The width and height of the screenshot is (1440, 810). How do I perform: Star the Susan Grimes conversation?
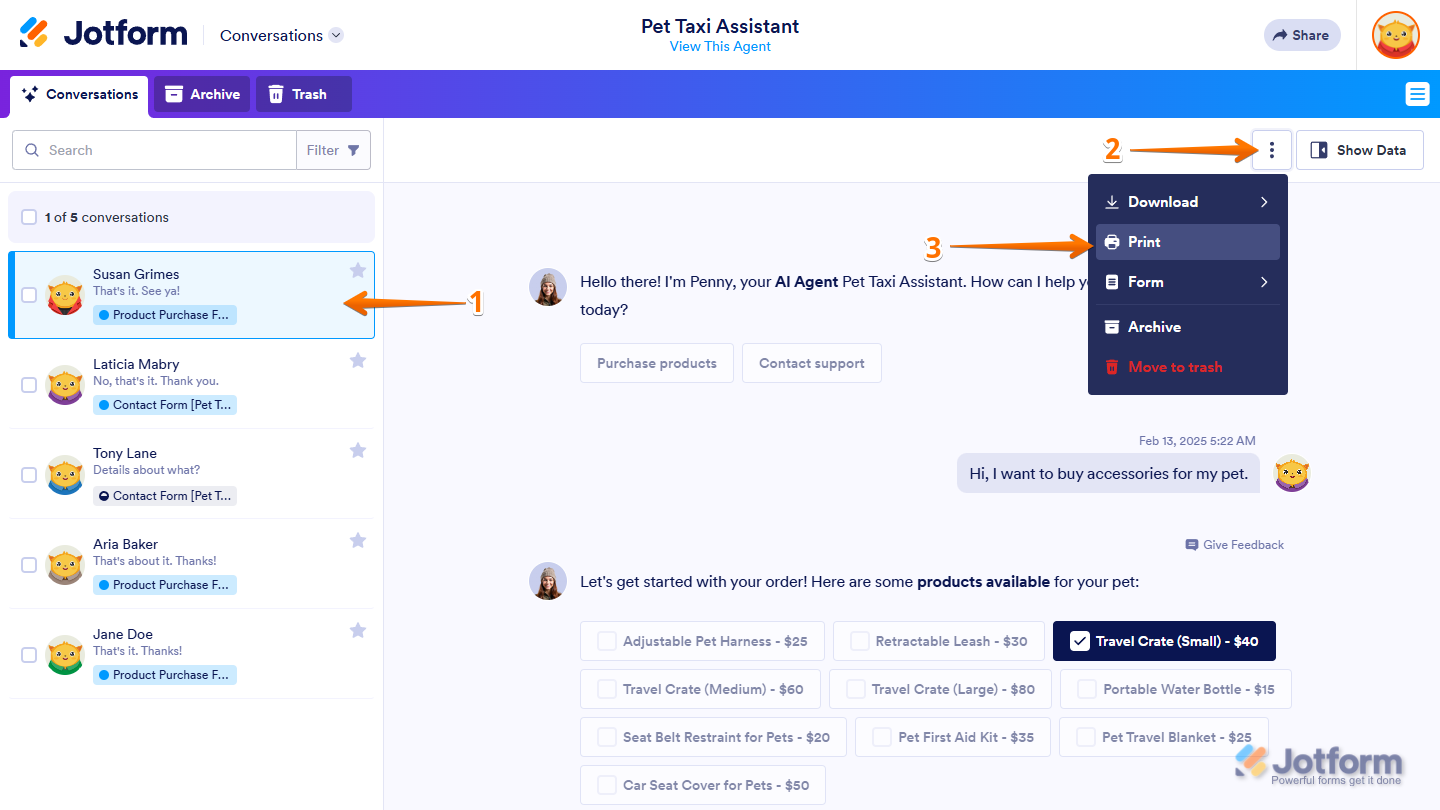[x=358, y=270]
